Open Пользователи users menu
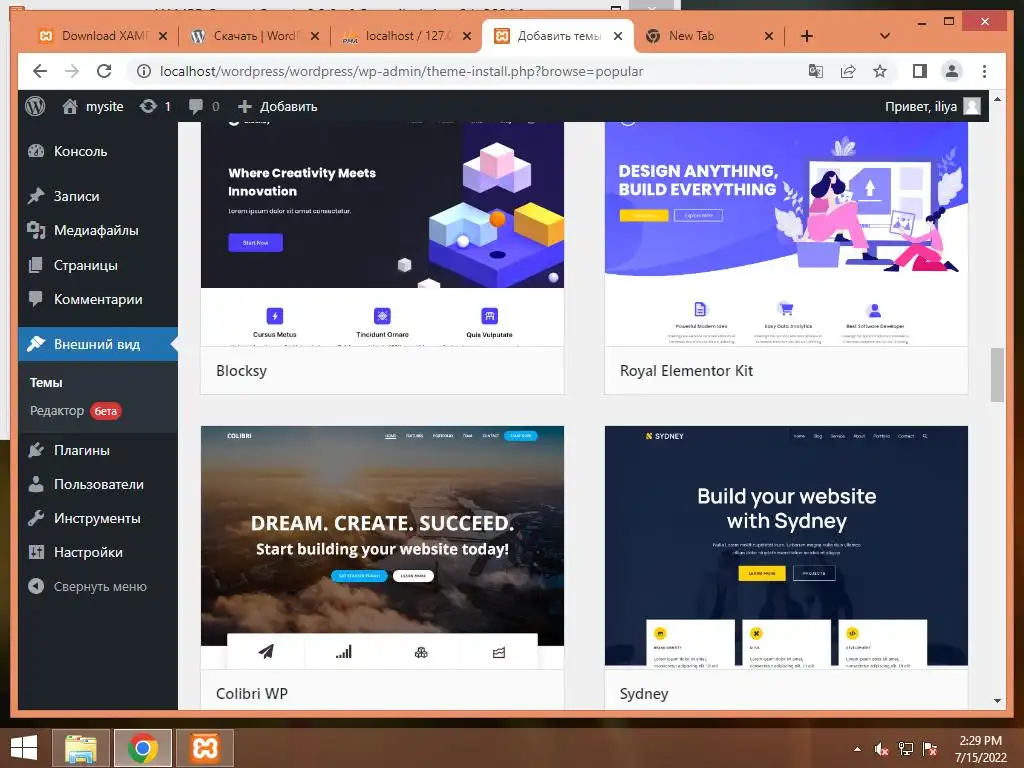1024x768 pixels. point(98,484)
